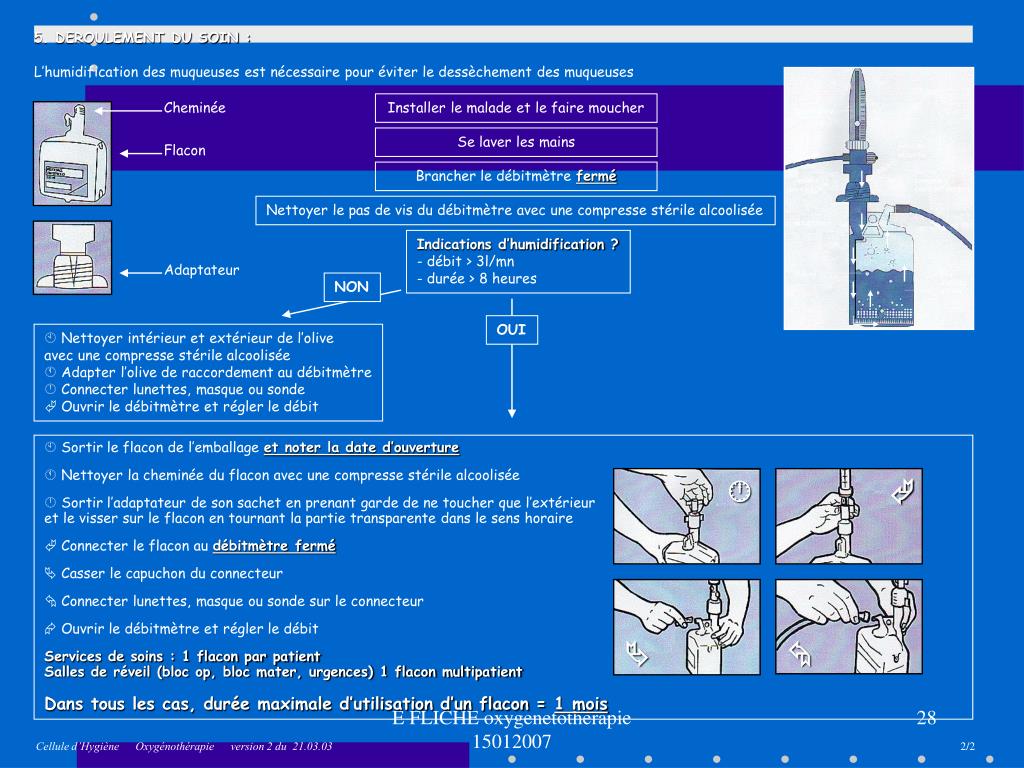
Task: Click the slide number "28"
Action: pos(926,718)
